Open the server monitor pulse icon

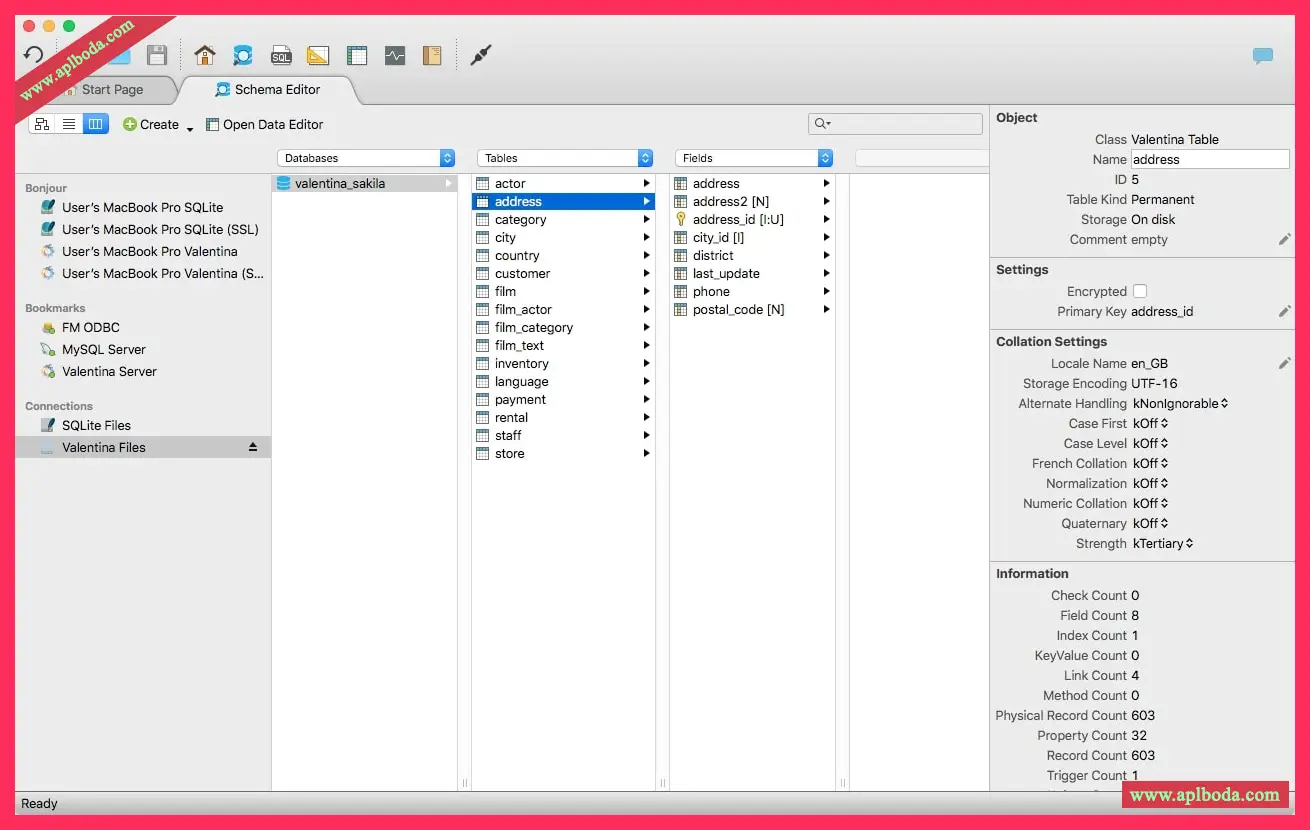click(395, 56)
